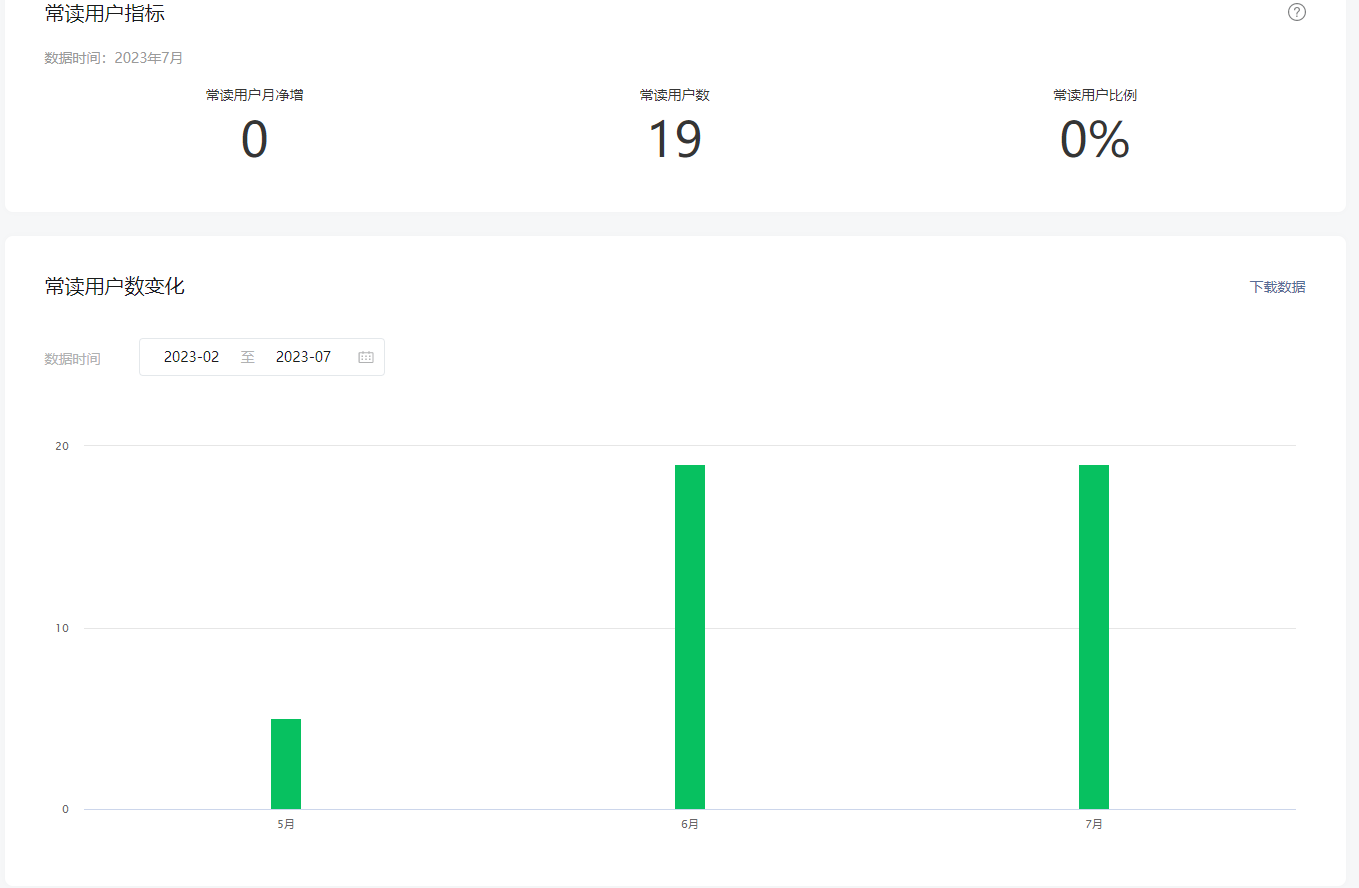Viewport: 1359px width, 888px height.
Task: Select the end month 2023-07 field
Action: 303,357
